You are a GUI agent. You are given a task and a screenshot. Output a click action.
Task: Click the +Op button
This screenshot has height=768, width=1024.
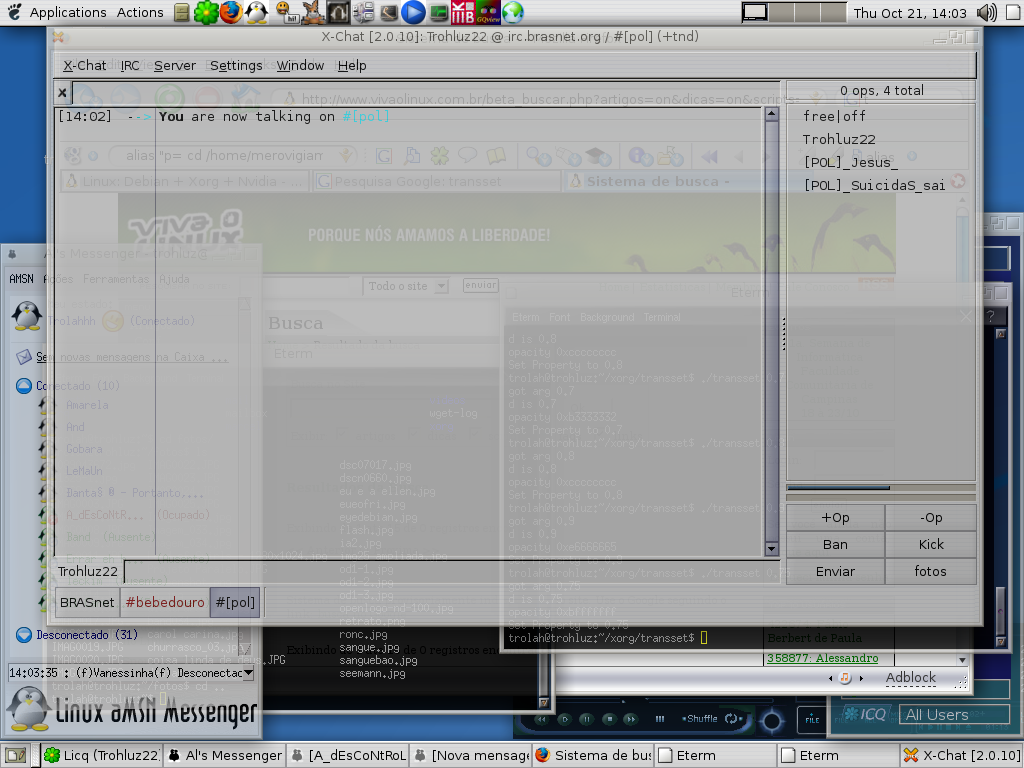point(835,517)
